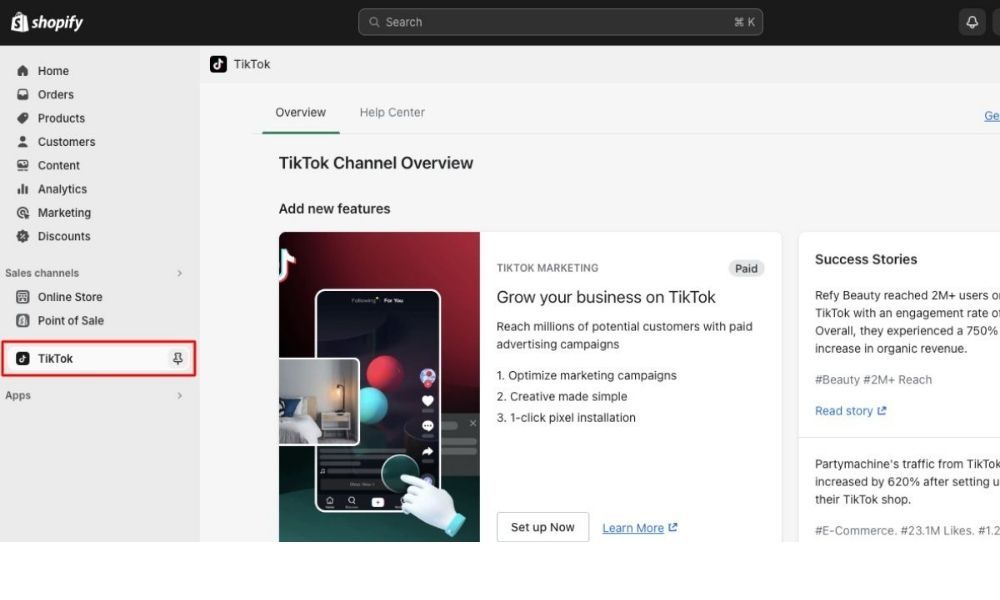The height and width of the screenshot is (600, 1000).
Task: Click the Home house icon
Action: pos(23,71)
